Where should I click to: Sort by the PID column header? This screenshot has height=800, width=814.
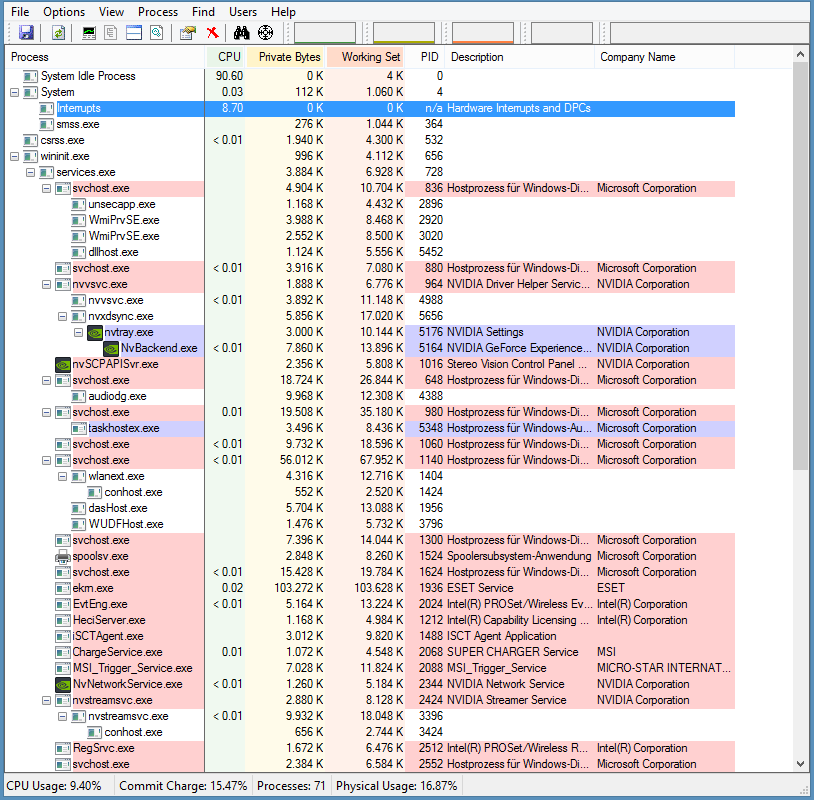pos(425,57)
